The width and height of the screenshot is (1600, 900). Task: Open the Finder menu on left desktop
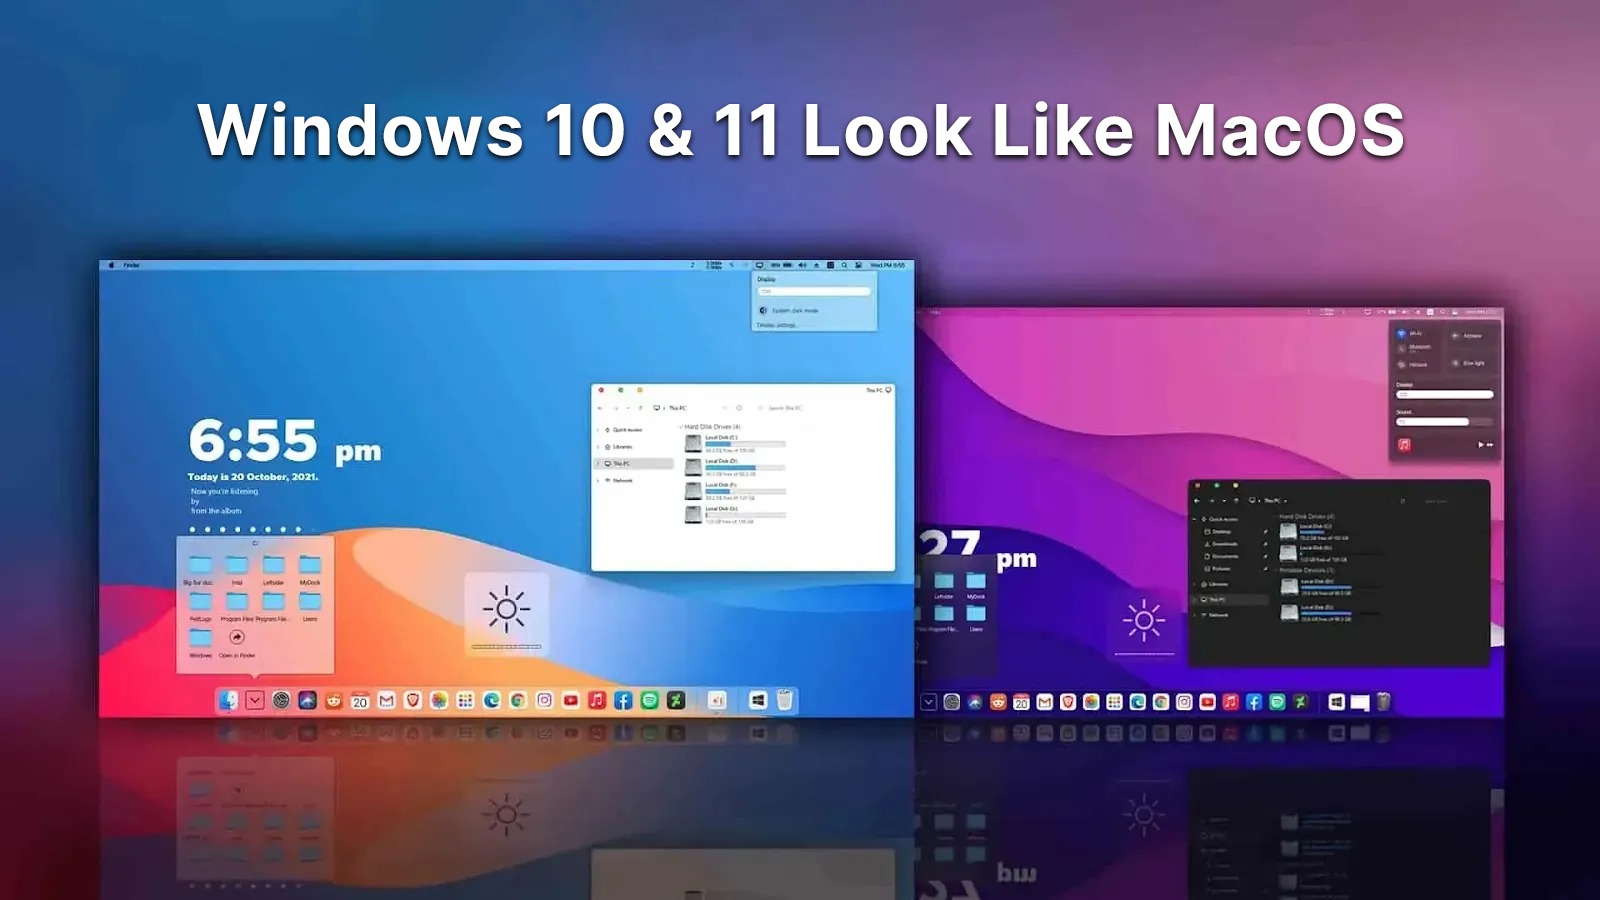coord(131,265)
